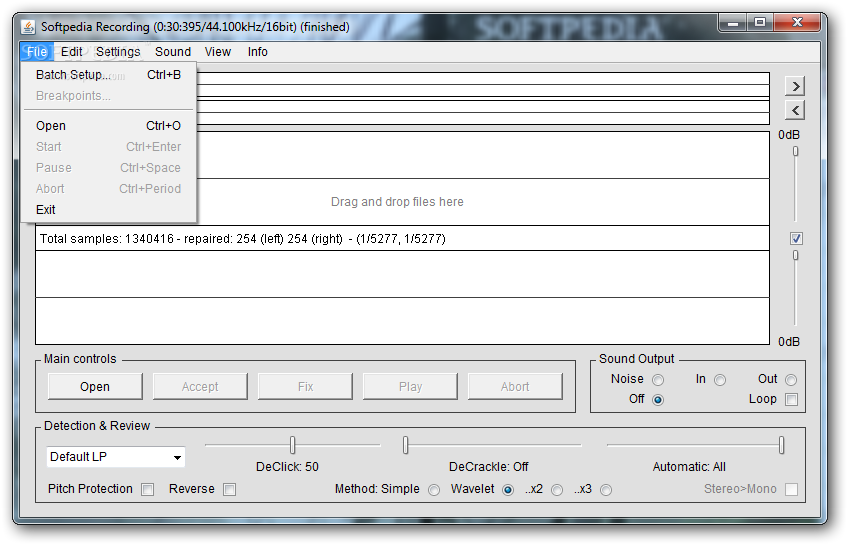Click the Fix button

[305, 387]
